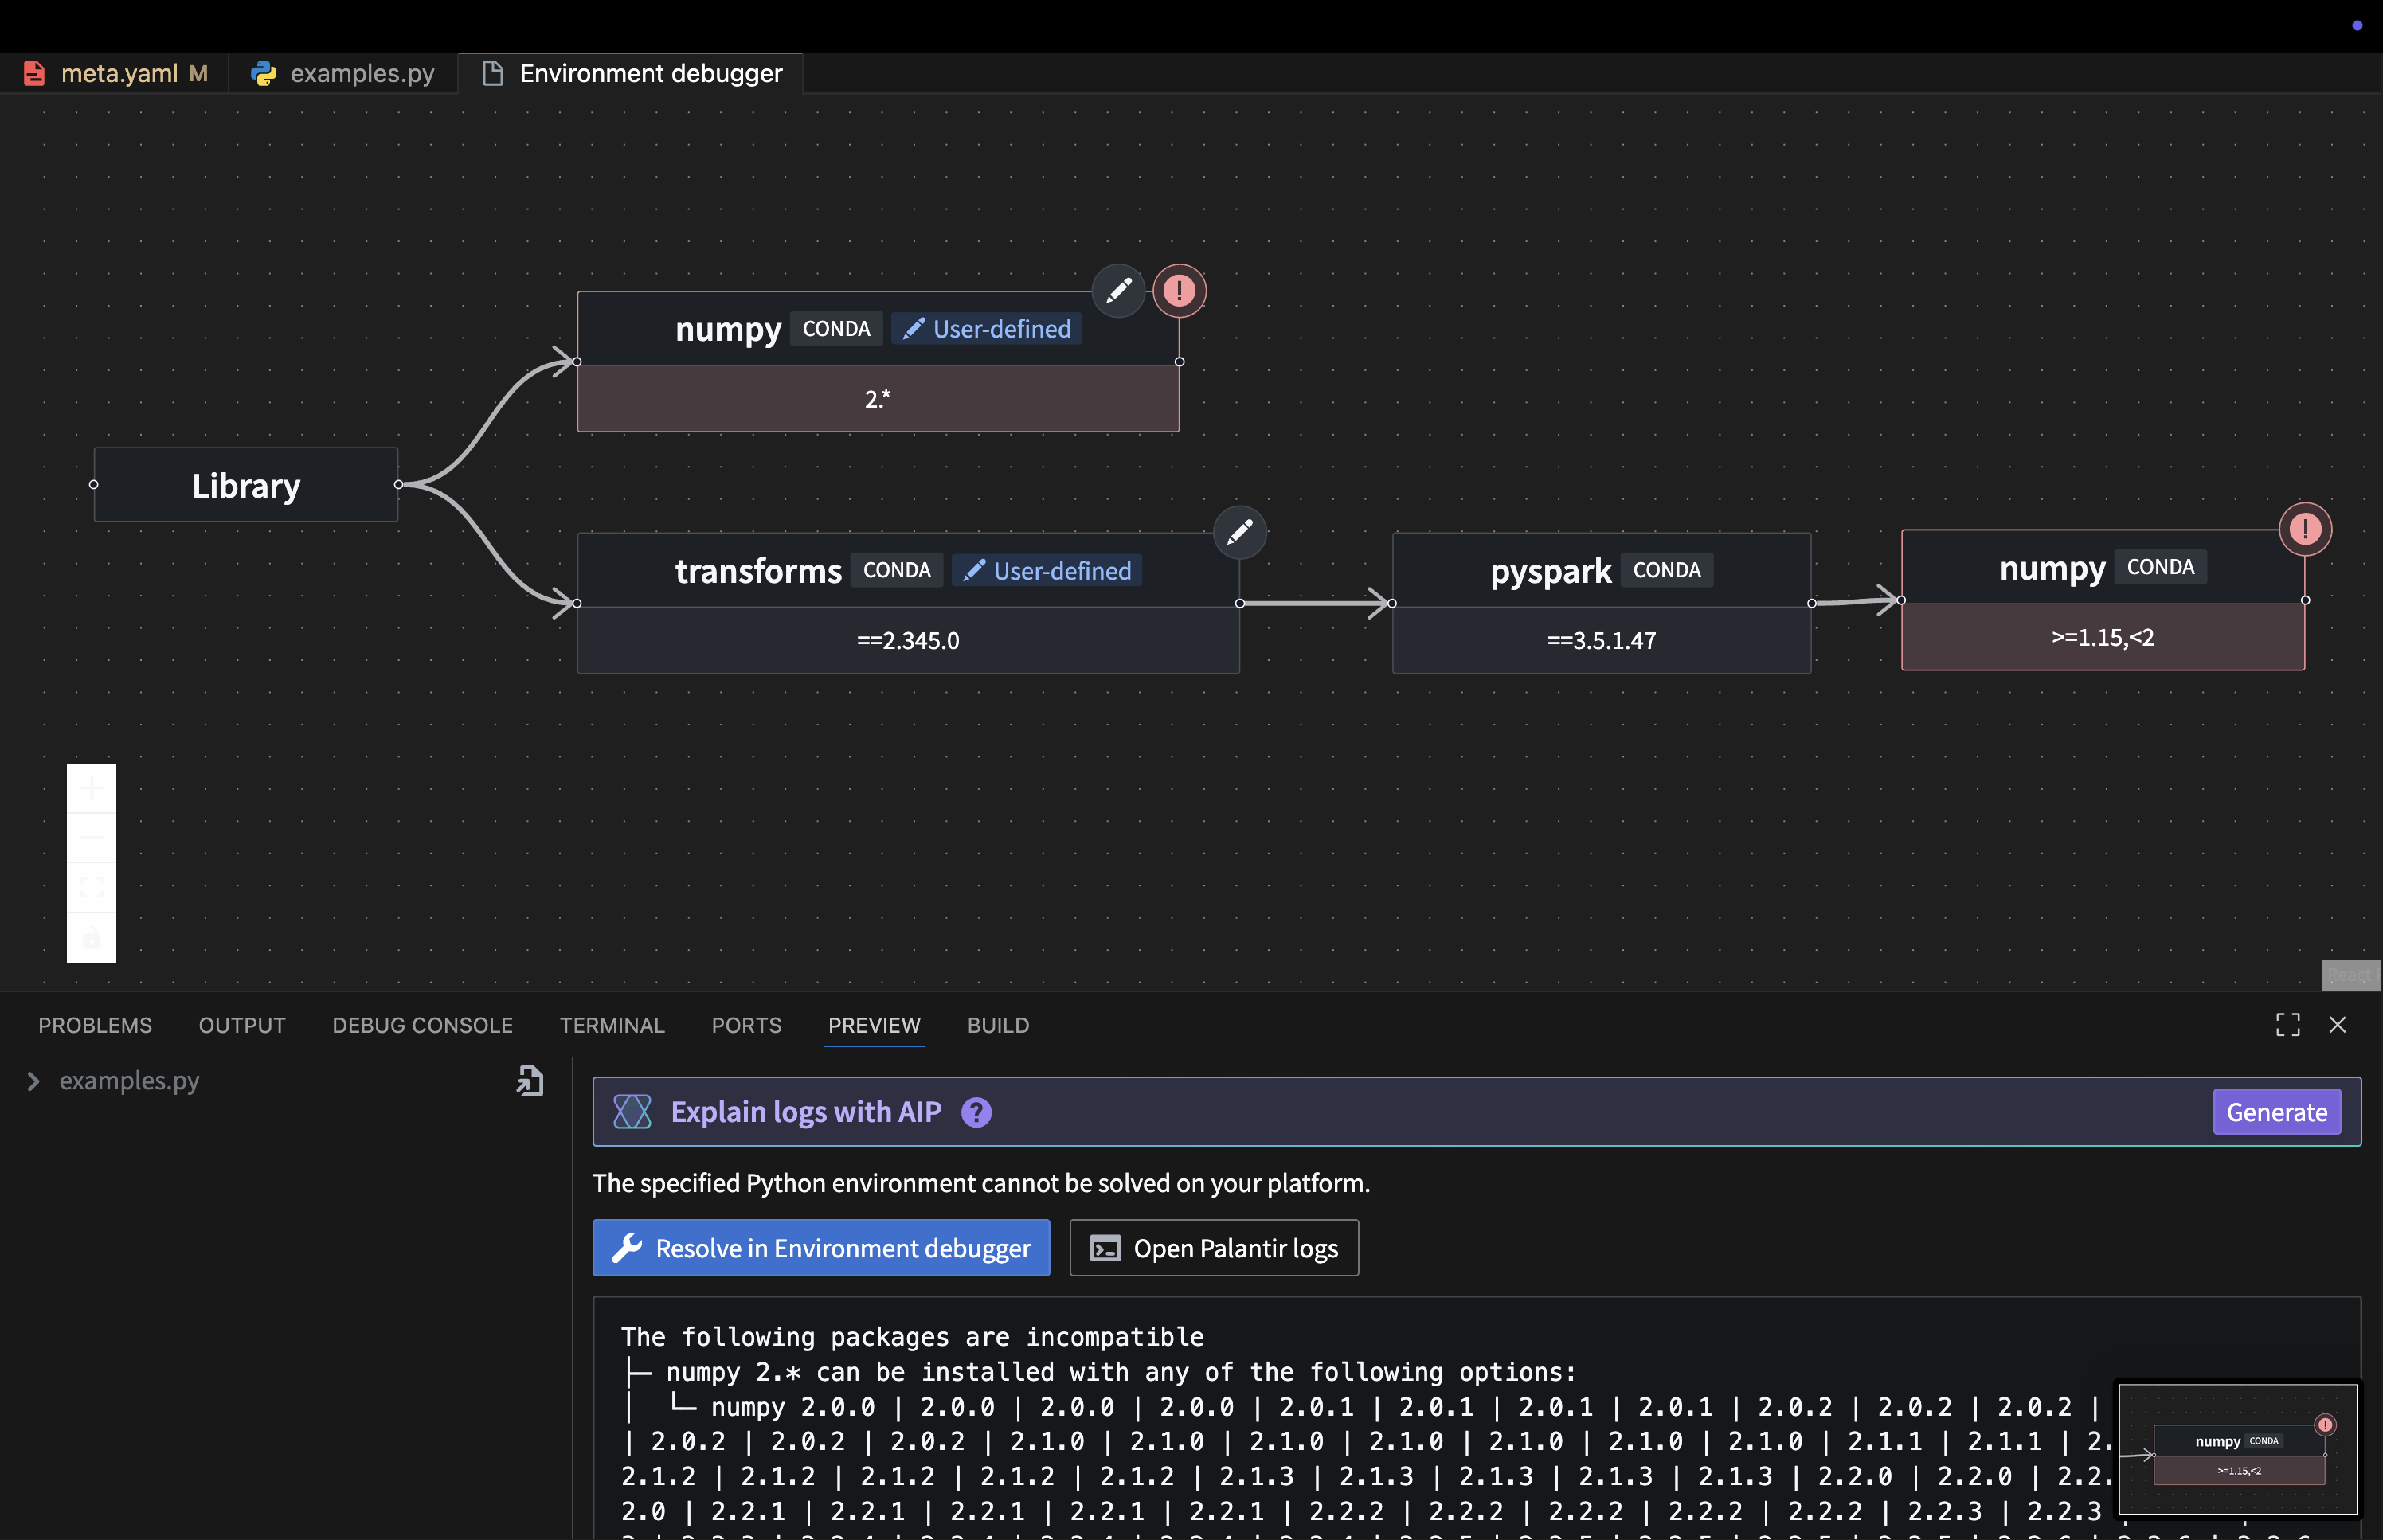Click the User-defined badge on transforms node
The height and width of the screenshot is (1540, 2383).
point(1047,570)
